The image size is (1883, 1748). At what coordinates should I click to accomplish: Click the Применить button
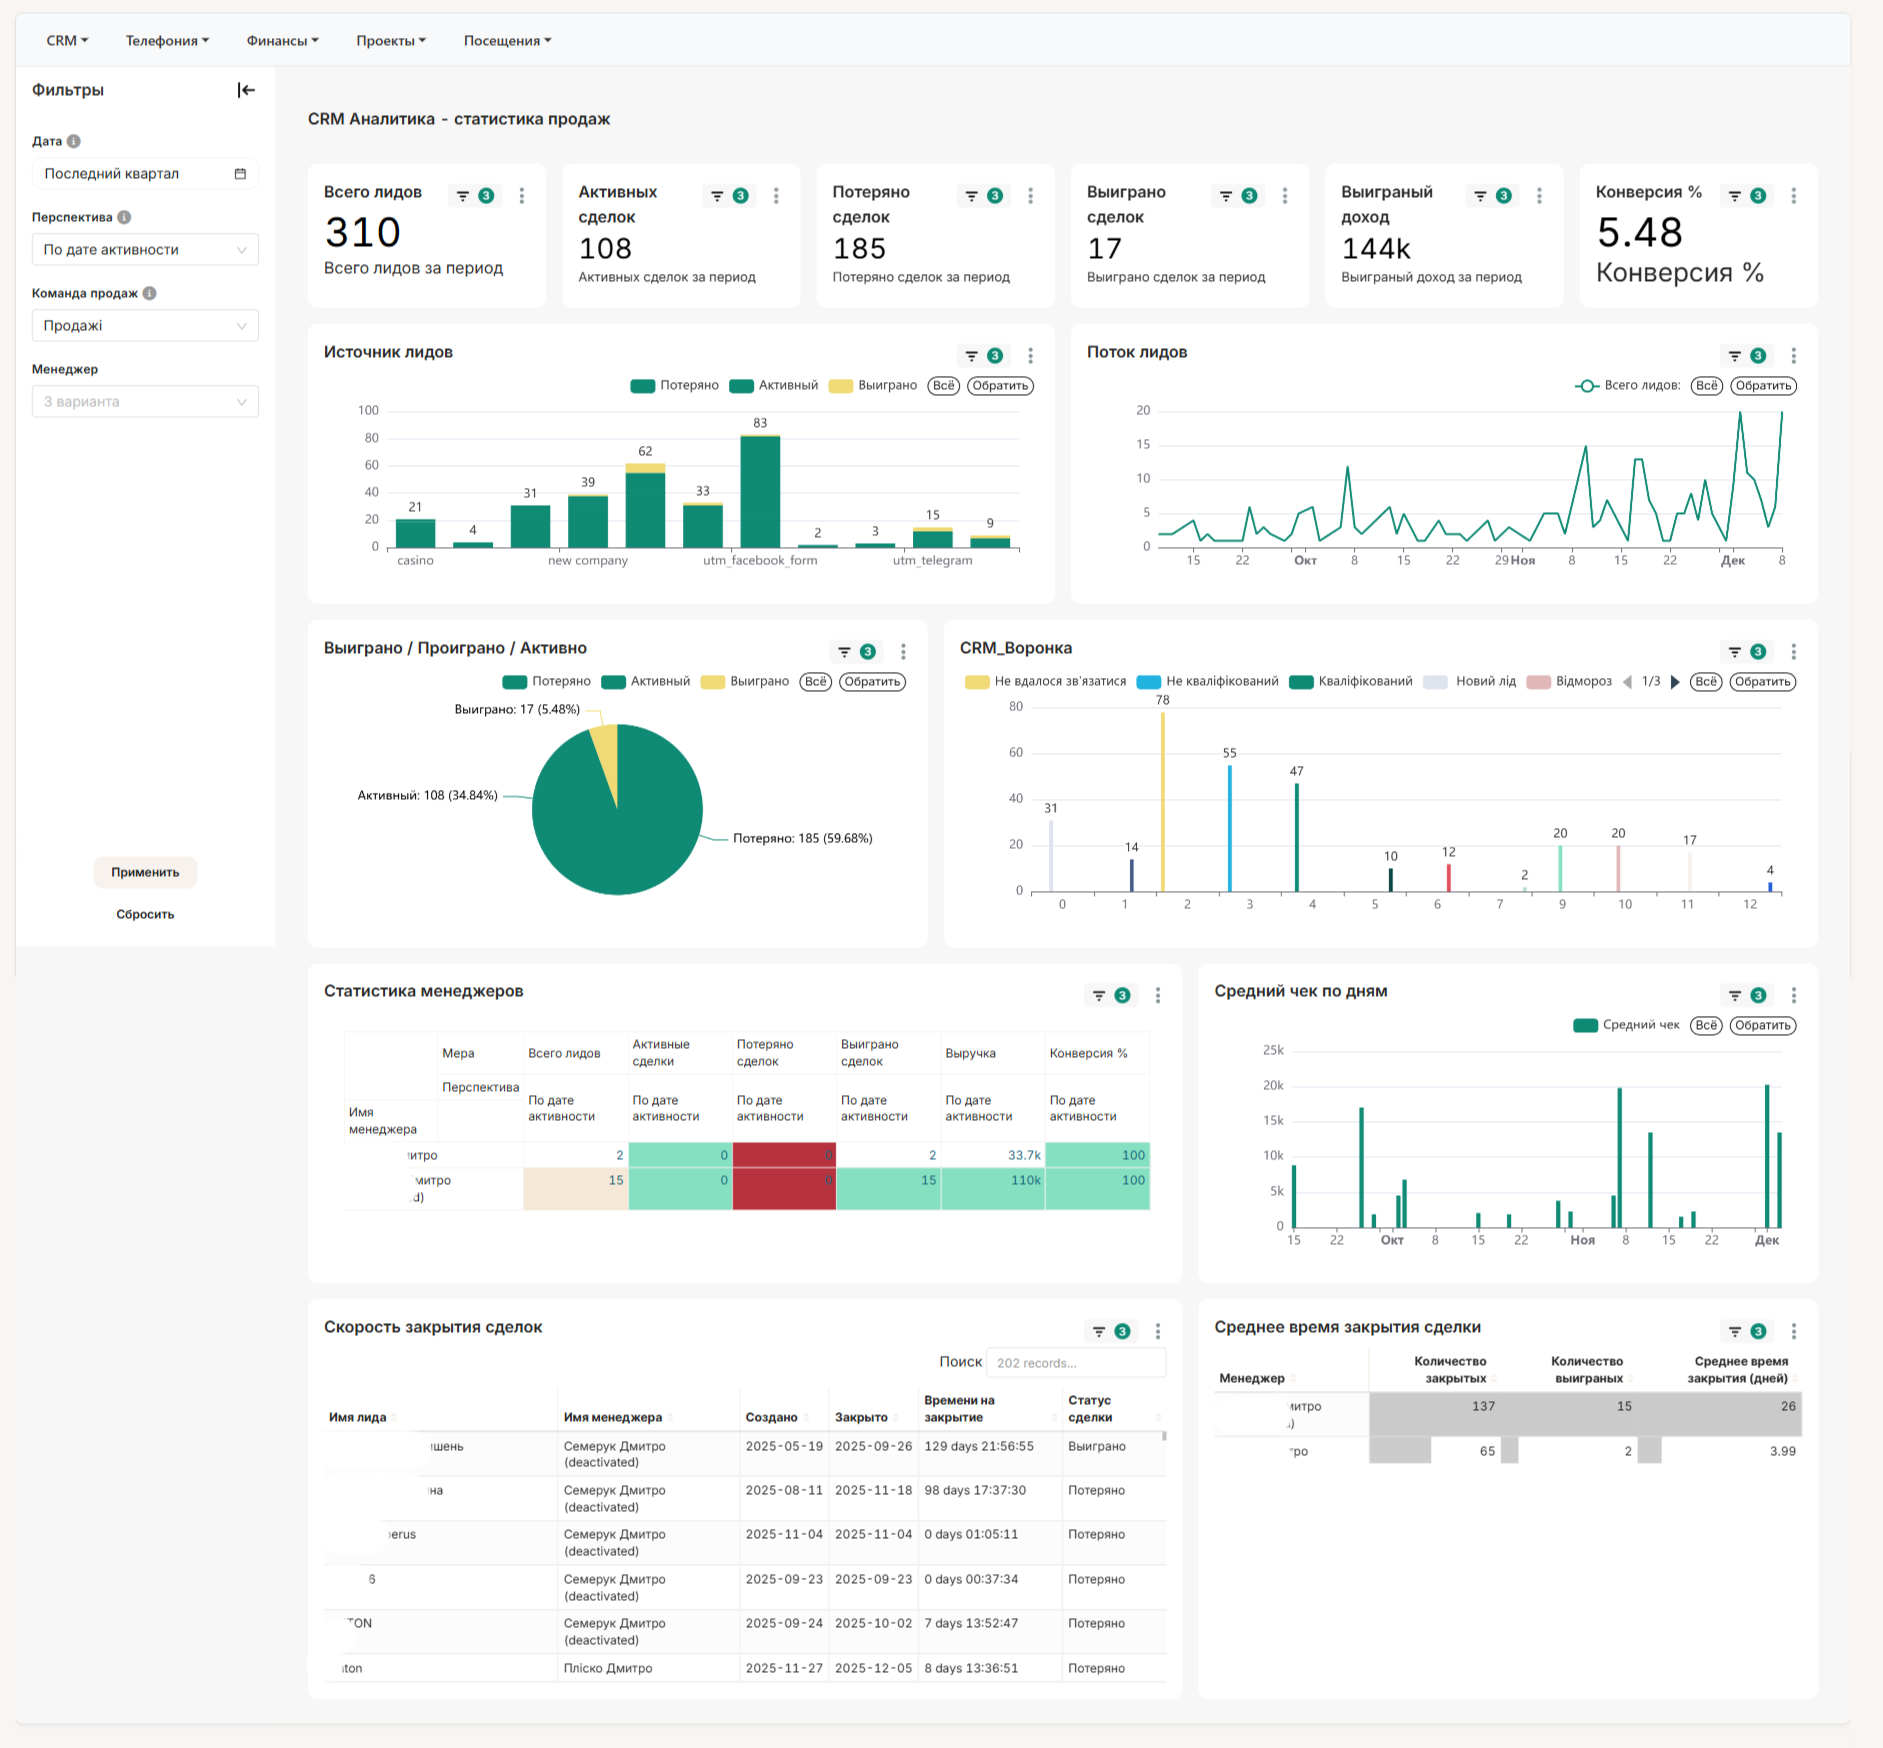145,872
